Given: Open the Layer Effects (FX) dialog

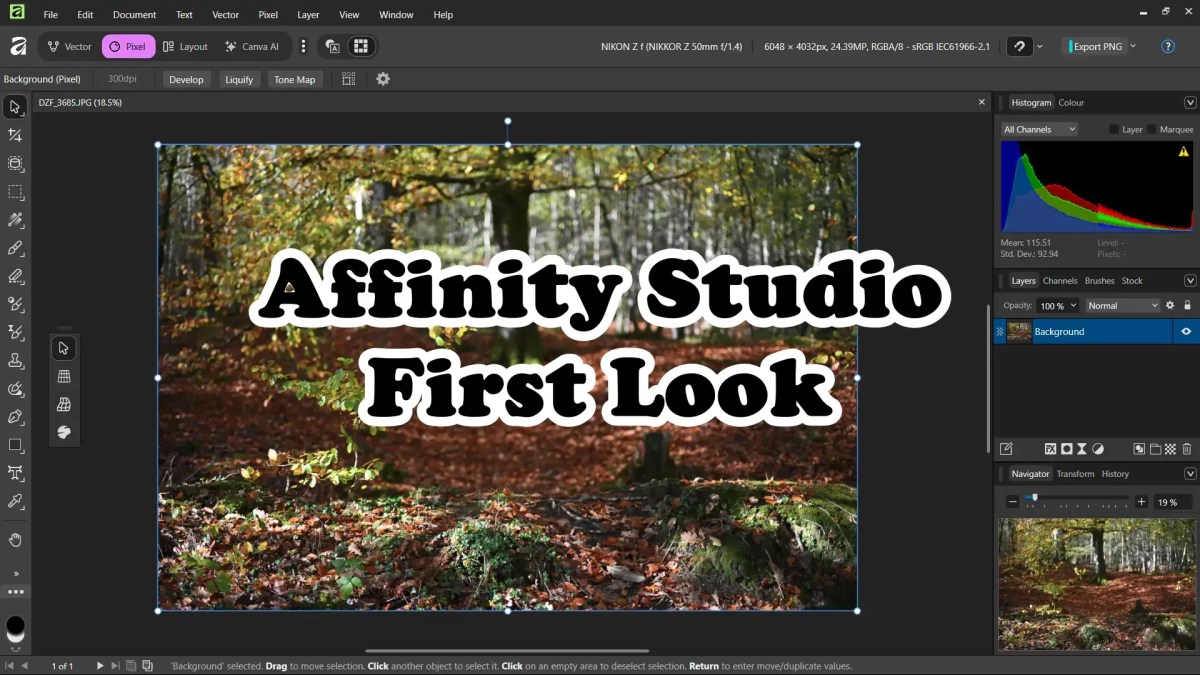Looking at the screenshot, I should point(1051,448).
